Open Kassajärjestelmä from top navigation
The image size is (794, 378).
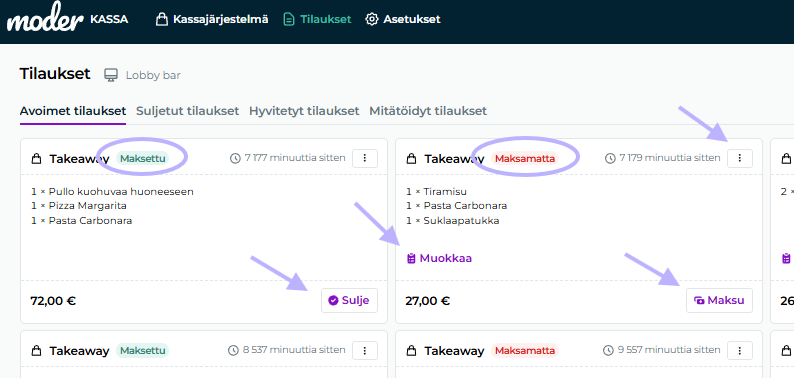coord(212,20)
